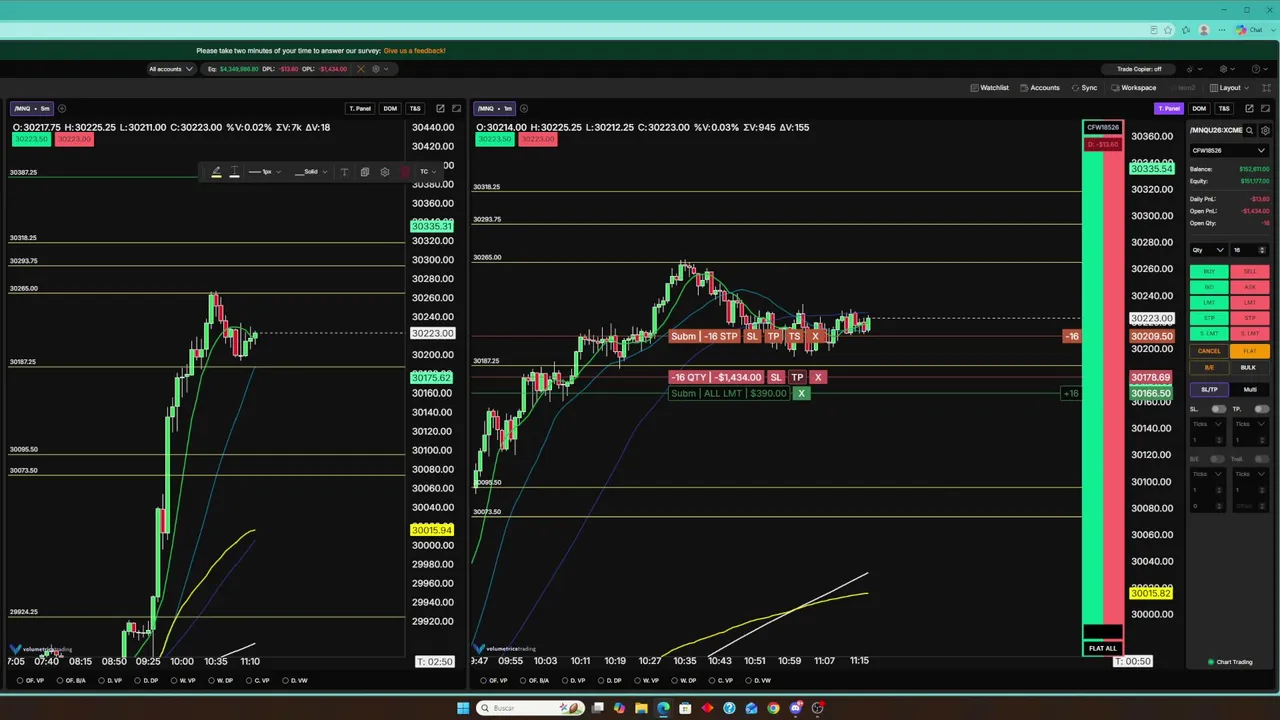
Task: Open the help question mark menu
Action: tap(1256, 69)
